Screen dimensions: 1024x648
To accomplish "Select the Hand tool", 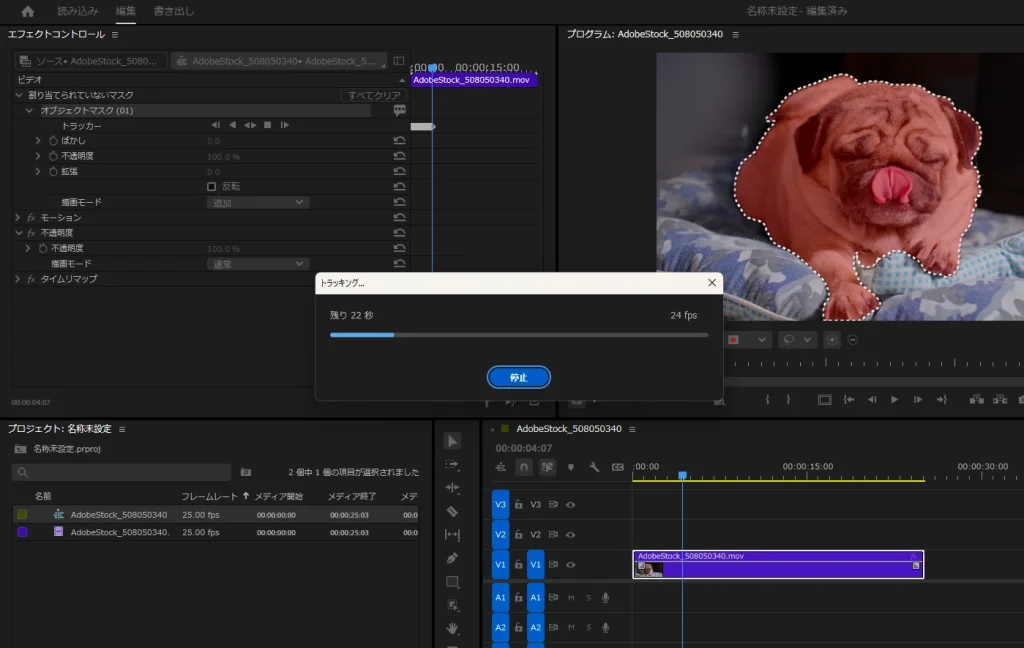I will (x=452, y=628).
